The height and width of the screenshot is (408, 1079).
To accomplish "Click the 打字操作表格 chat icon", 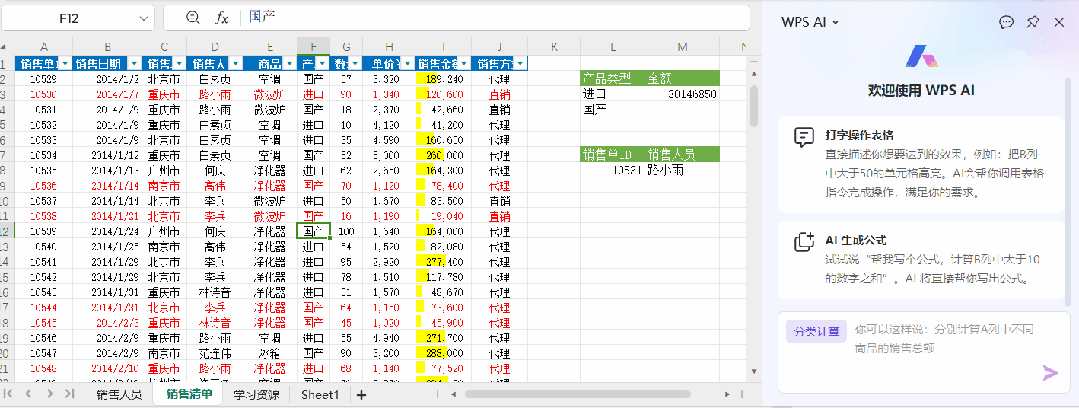I will [x=804, y=137].
